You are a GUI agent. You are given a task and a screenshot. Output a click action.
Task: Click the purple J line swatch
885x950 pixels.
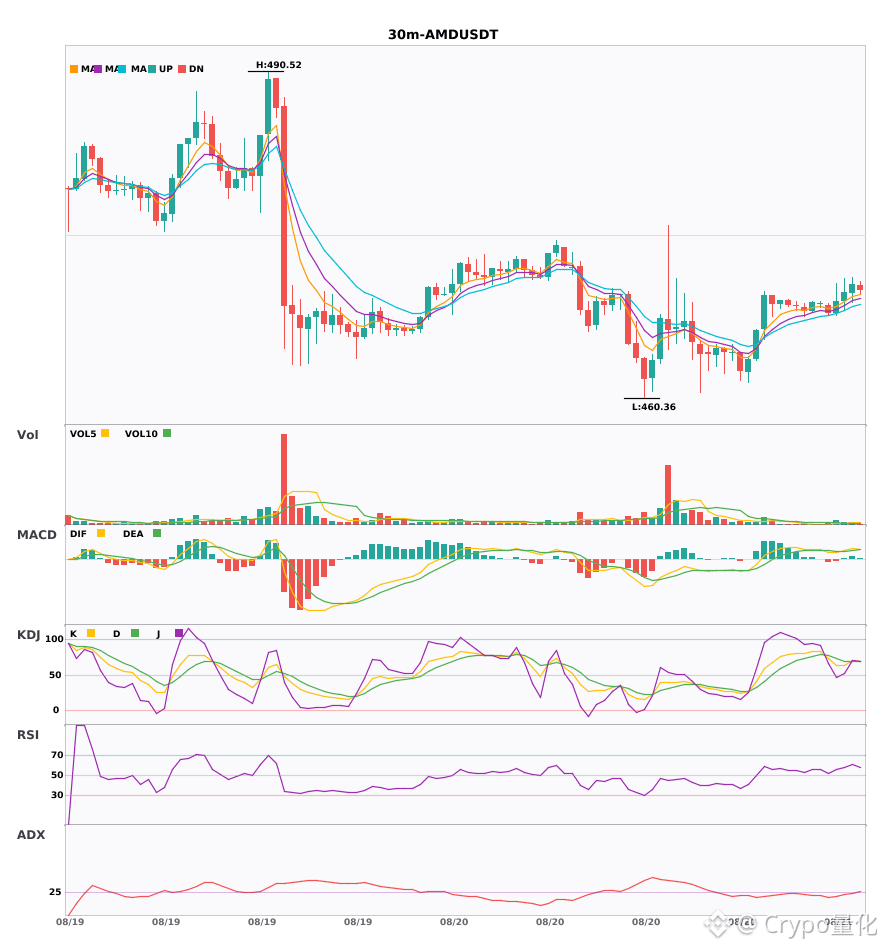[179, 633]
